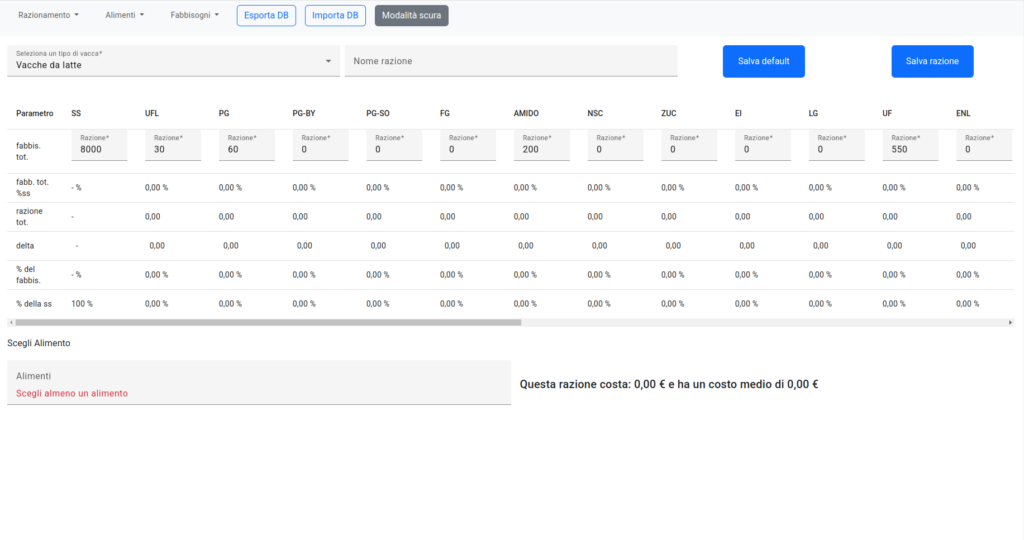Screen dimensions: 1024x540
Task: Focus the UF ration input showing 550
Action: pyautogui.click(x=910, y=149)
